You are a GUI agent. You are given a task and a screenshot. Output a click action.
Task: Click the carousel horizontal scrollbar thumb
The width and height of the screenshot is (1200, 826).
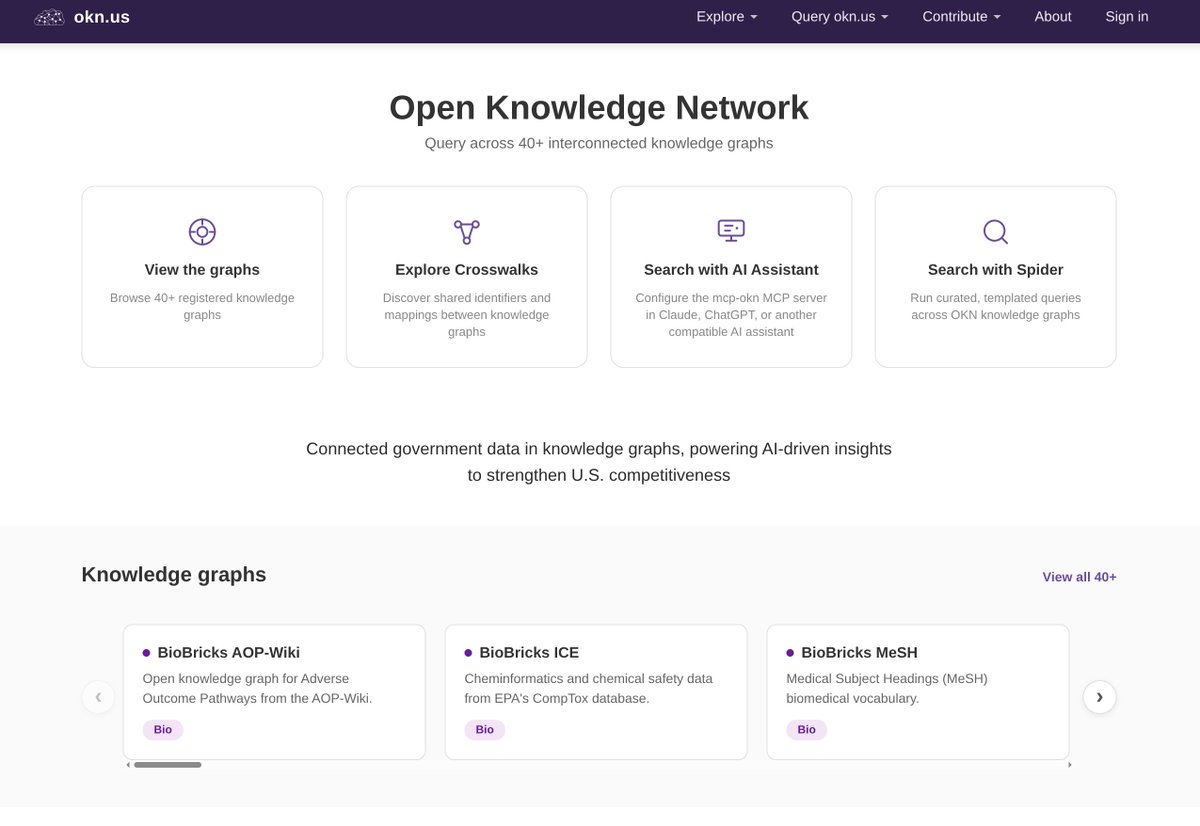click(x=167, y=765)
